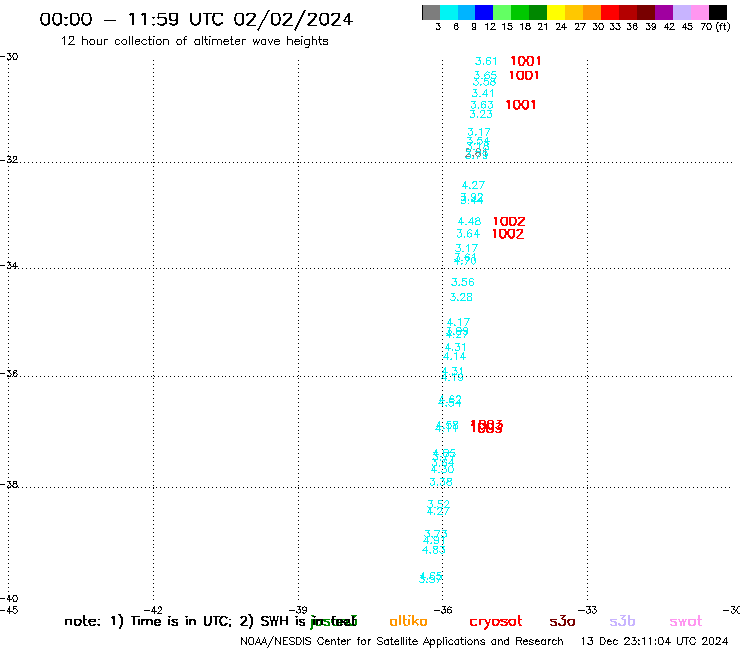Click the timestamp '13 Dec 23:11:04 UTC 2024'
This screenshot has width=740, height=650.
pyautogui.click(x=655, y=642)
